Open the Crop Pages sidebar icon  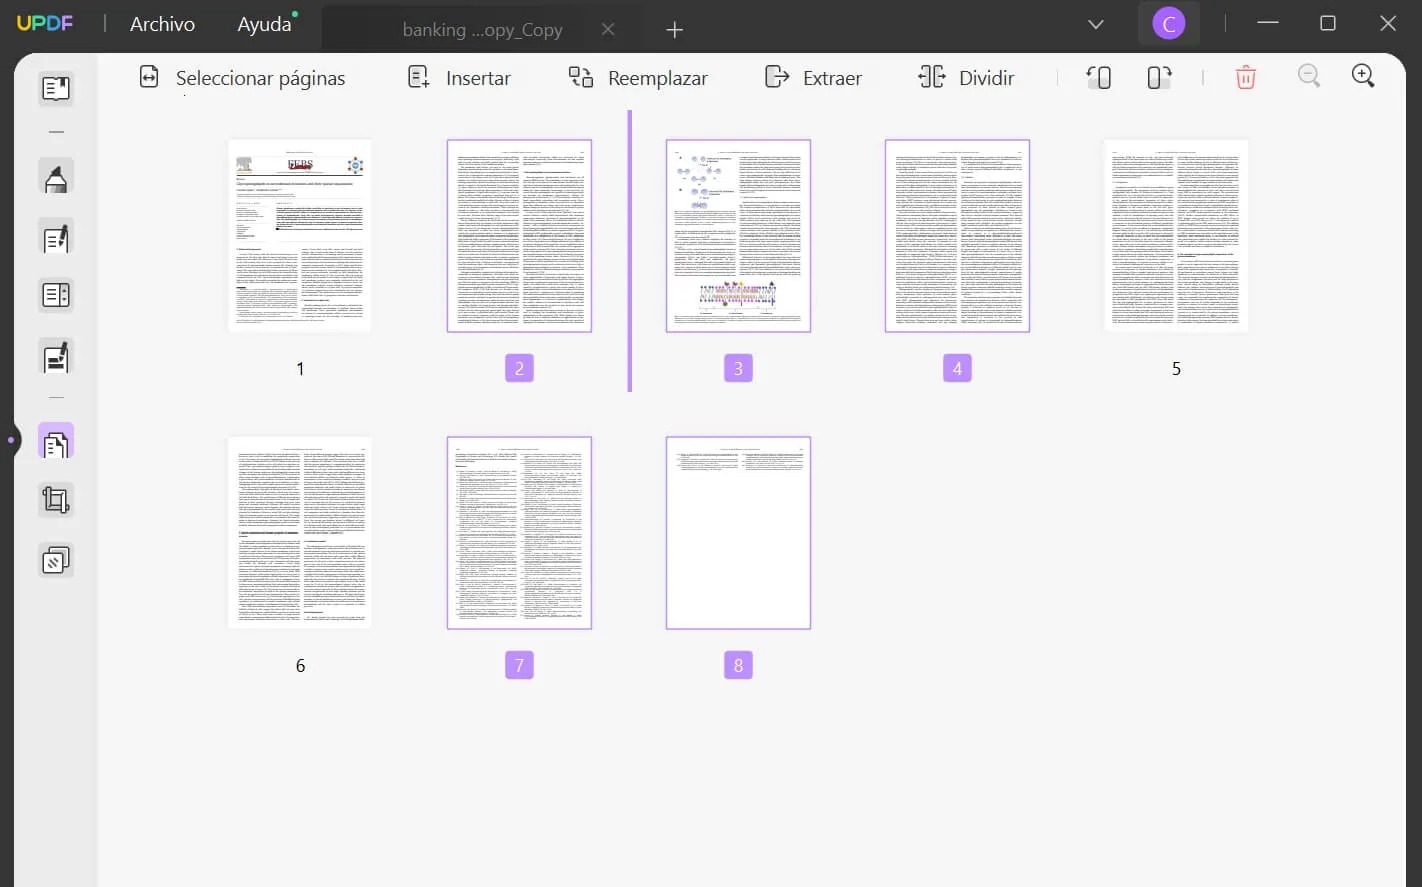click(x=56, y=500)
